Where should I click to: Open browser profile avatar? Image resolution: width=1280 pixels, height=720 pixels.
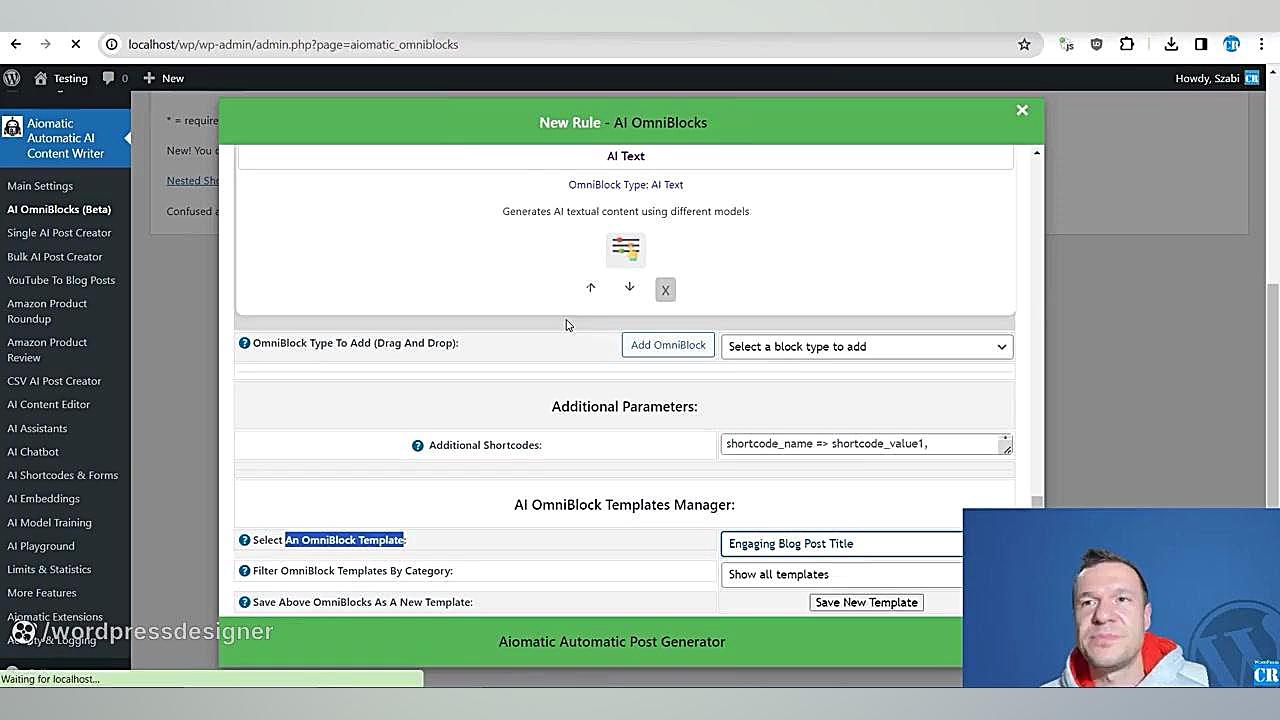coord(1232,44)
